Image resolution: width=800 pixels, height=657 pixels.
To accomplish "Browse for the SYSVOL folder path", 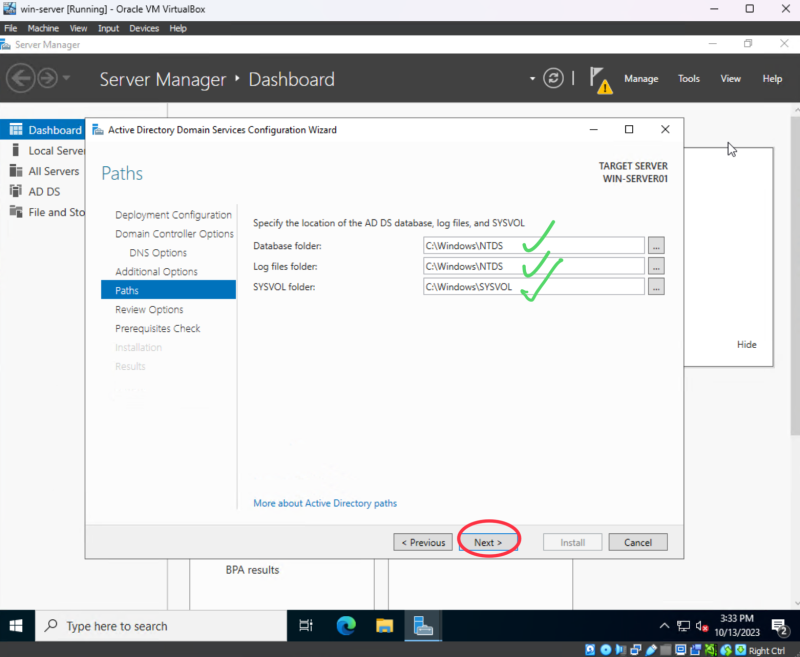I will 656,287.
